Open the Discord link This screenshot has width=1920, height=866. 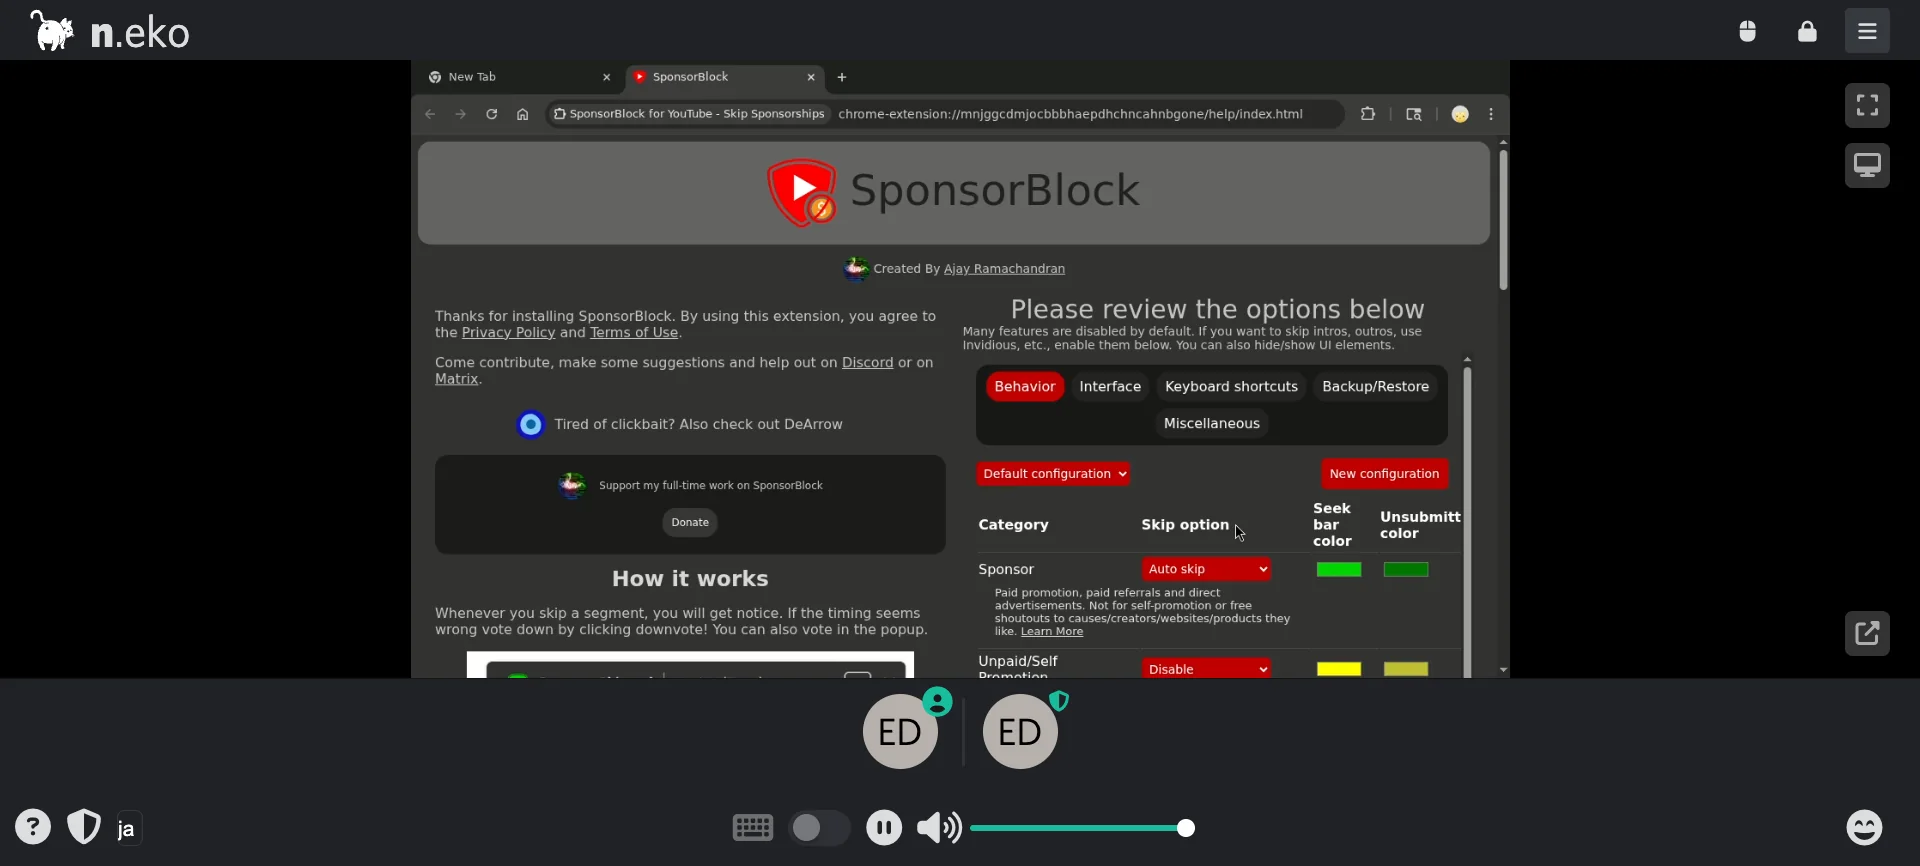point(867,362)
